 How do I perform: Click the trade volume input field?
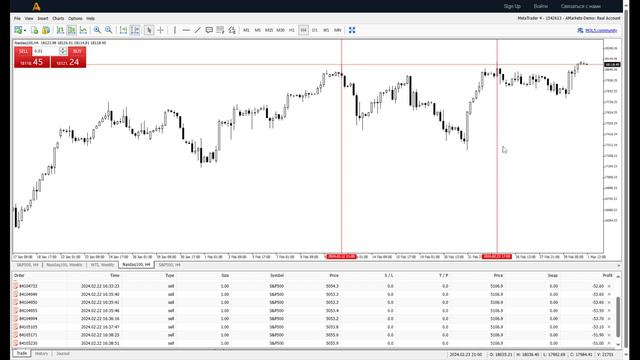pyautogui.click(x=46, y=51)
